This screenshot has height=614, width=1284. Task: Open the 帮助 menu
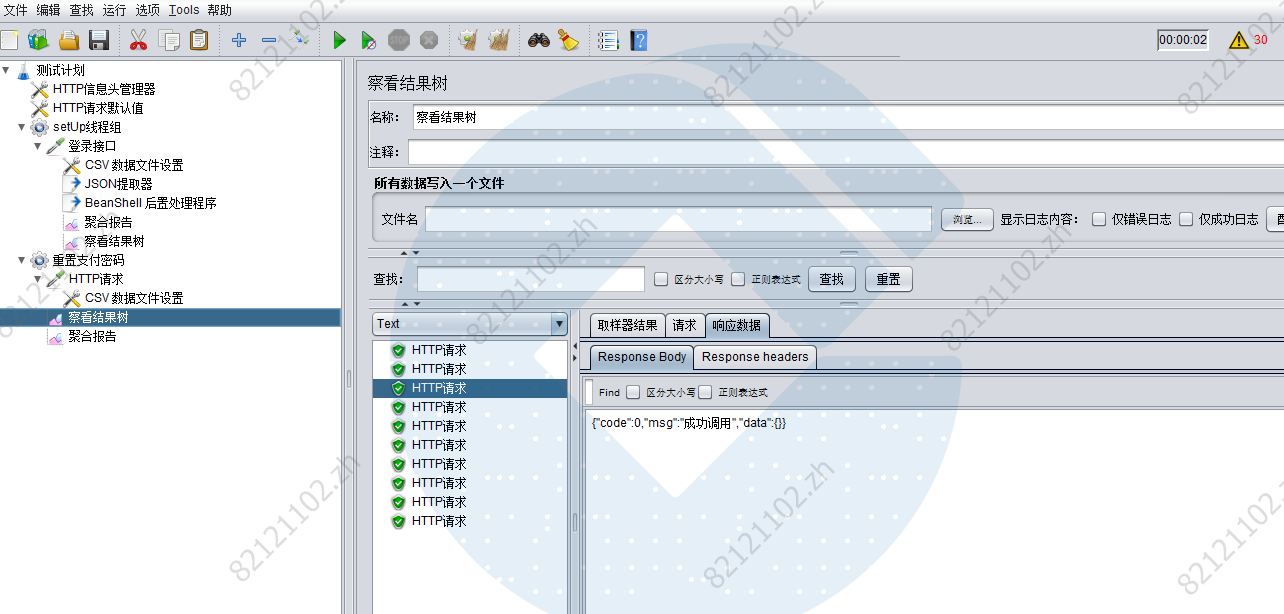point(219,10)
